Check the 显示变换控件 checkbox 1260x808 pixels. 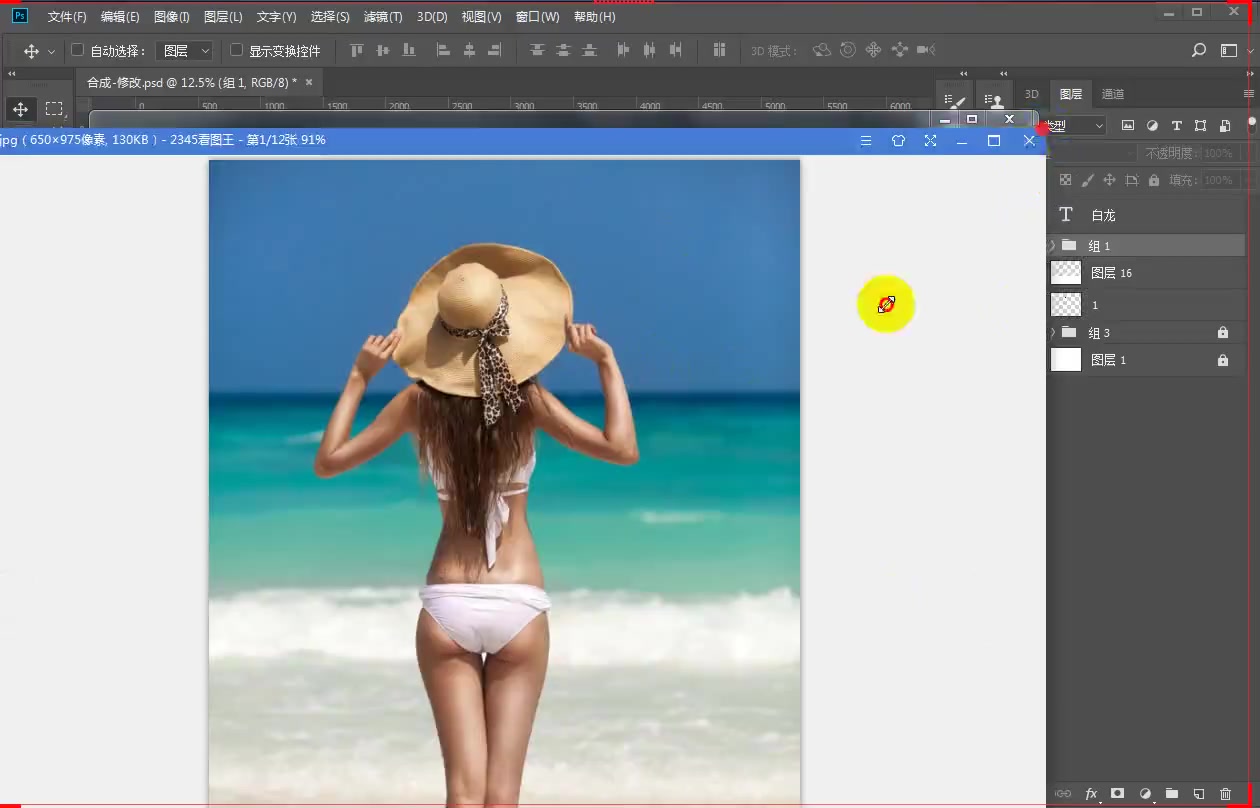tap(237, 50)
